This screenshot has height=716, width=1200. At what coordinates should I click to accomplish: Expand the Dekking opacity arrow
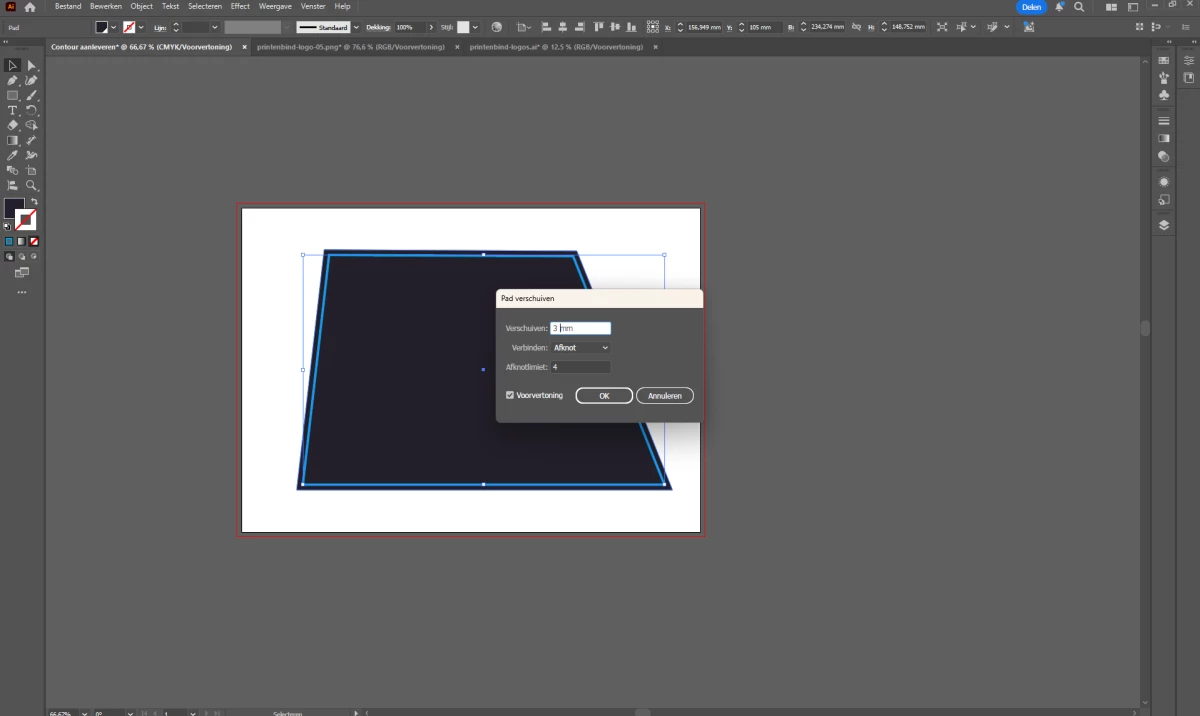point(430,27)
